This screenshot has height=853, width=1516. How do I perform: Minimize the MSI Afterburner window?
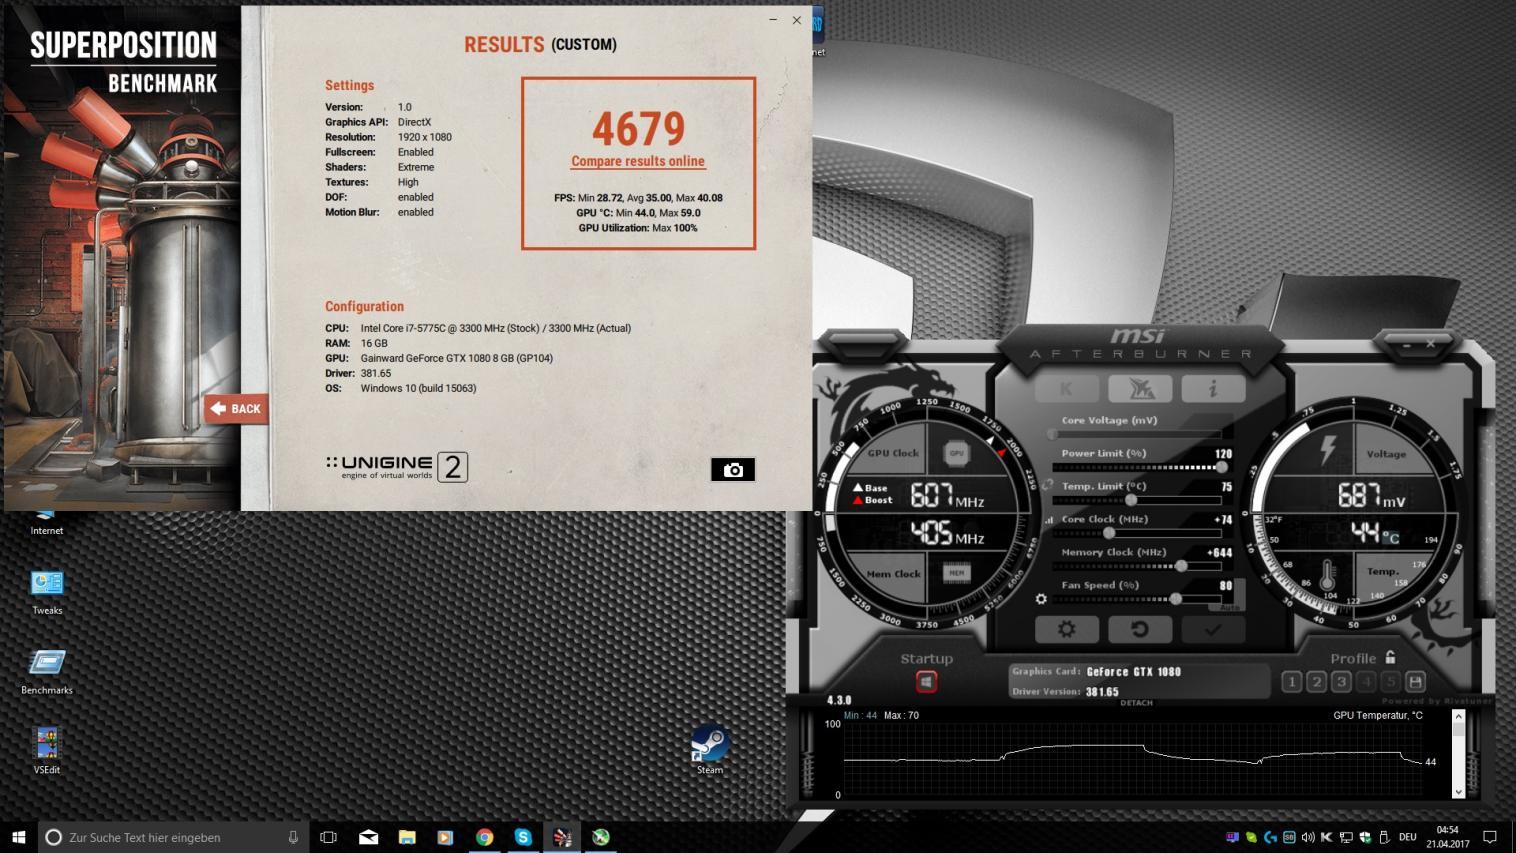pyautogui.click(x=1407, y=344)
